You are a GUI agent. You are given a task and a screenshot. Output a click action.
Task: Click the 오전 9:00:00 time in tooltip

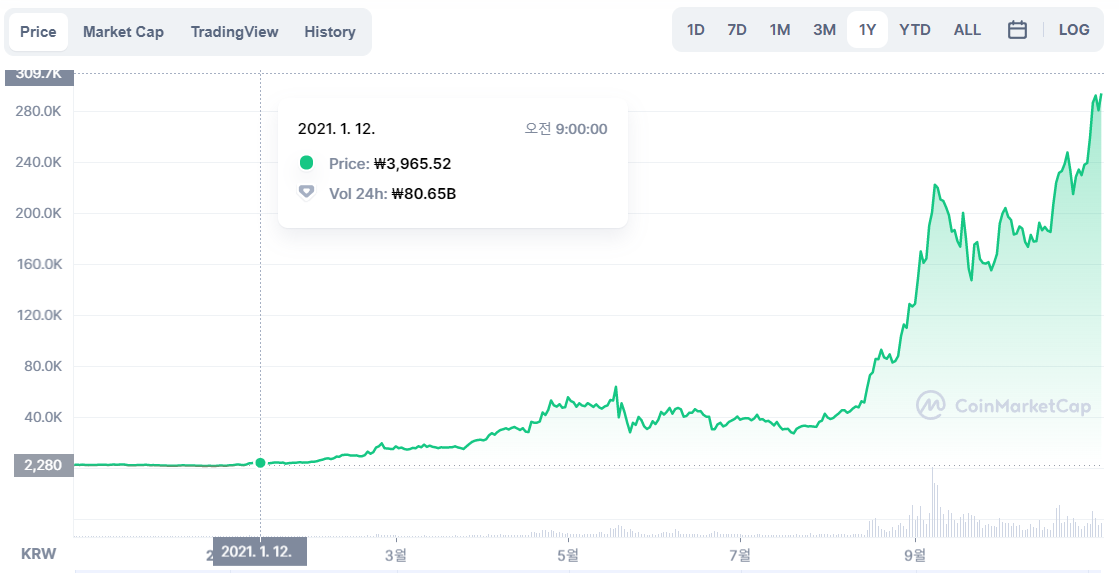pos(566,129)
